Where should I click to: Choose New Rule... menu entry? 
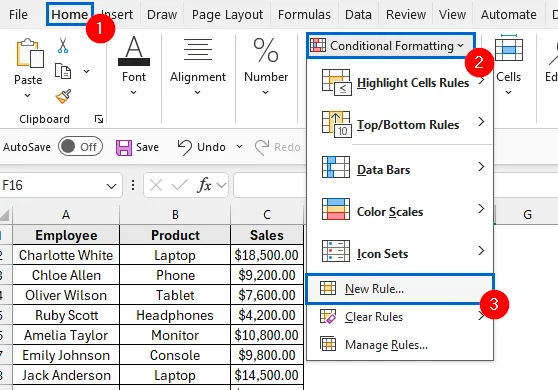pyautogui.click(x=400, y=289)
